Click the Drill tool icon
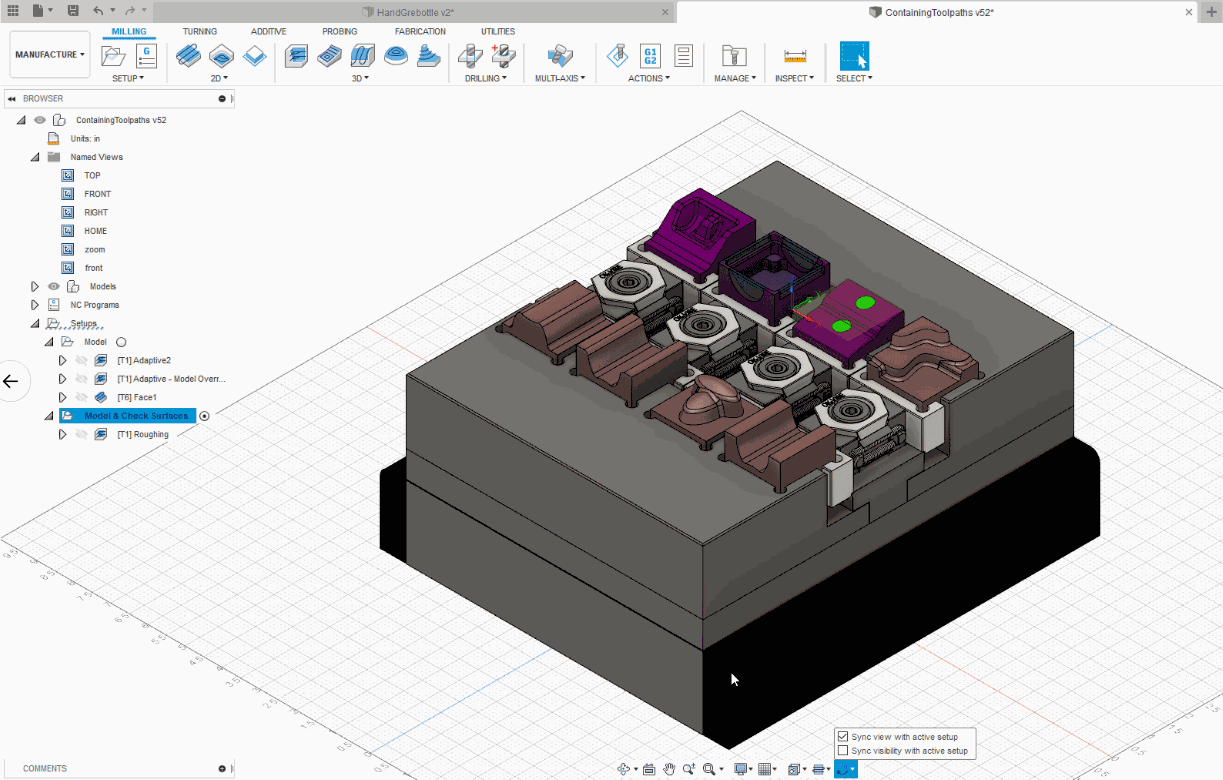 point(469,56)
